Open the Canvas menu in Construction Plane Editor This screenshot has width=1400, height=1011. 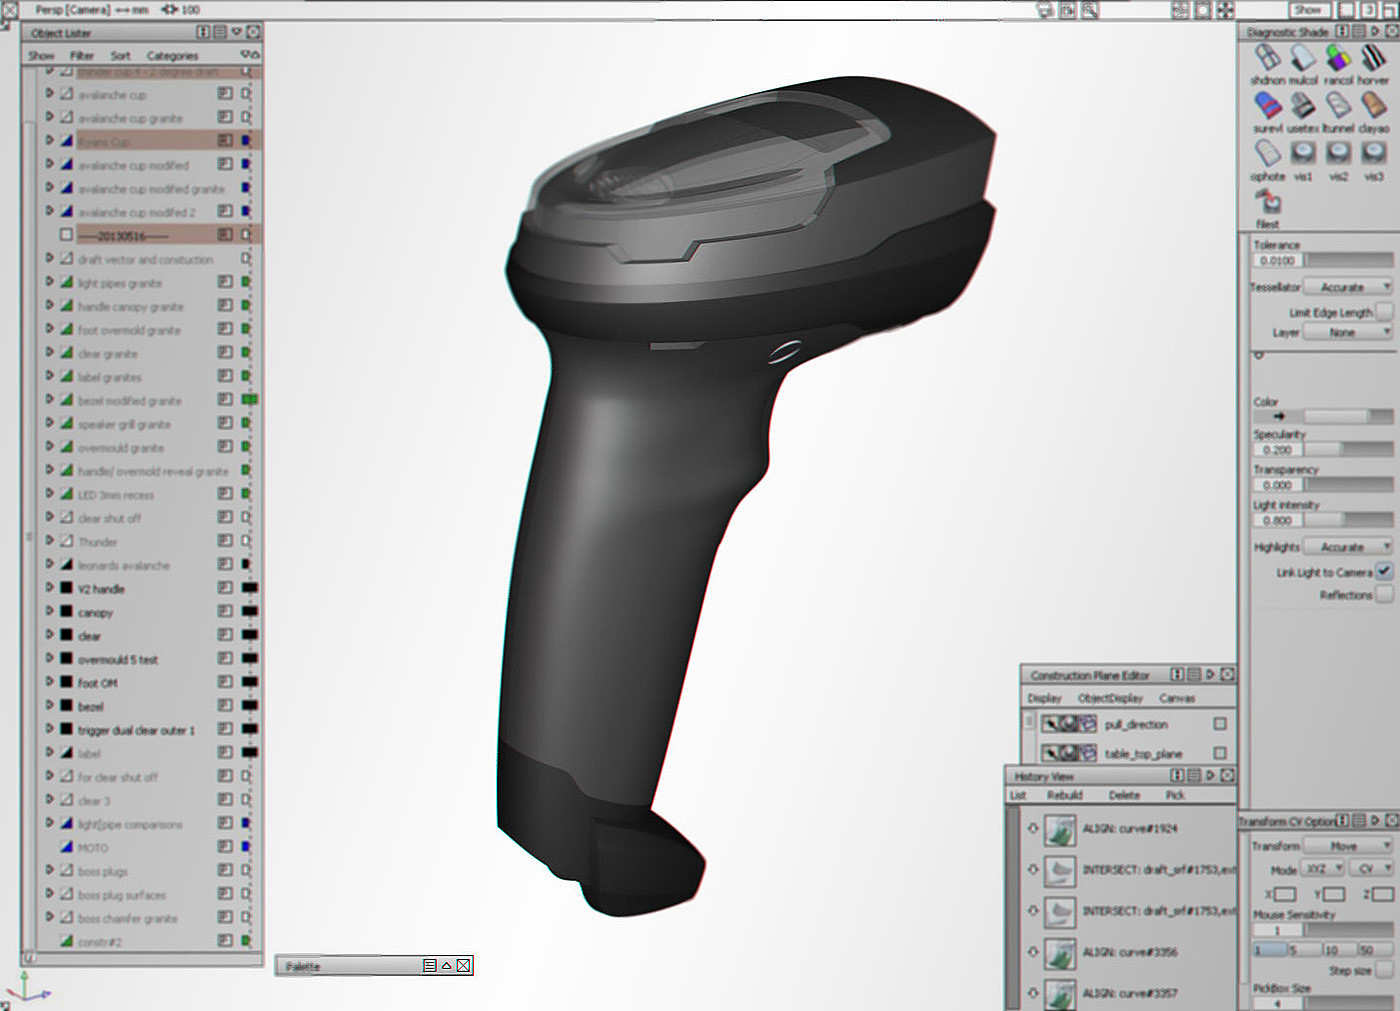1177,698
